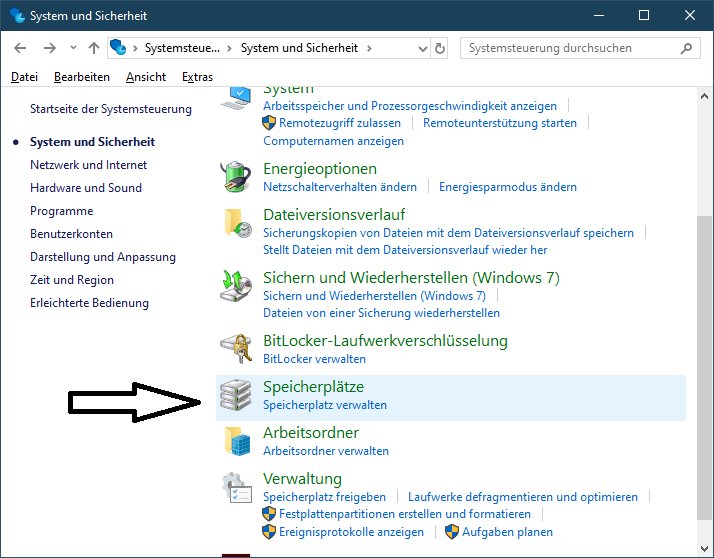714x558 pixels.
Task: Open Erleichterte Bedienung category
Action: click(89, 303)
